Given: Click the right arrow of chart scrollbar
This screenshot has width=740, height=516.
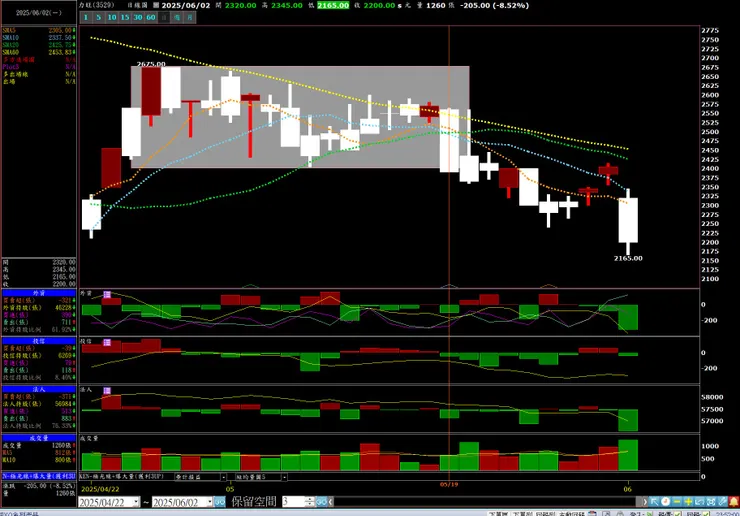Looking at the screenshot, I should point(645,502).
